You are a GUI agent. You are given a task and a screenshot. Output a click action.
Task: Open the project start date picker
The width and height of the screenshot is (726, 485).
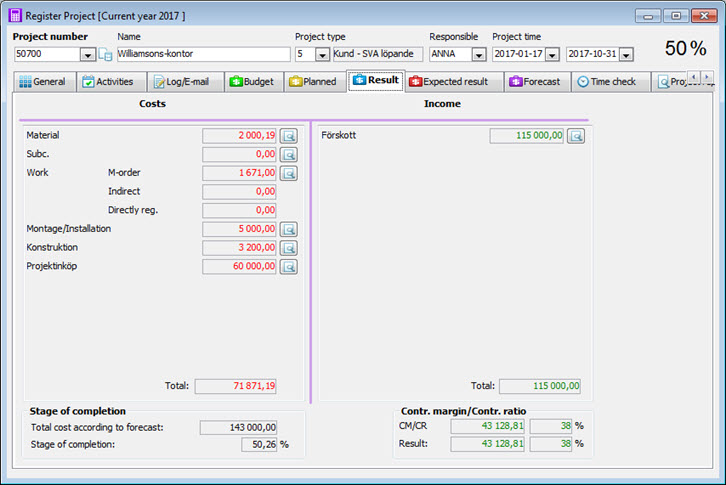click(552, 55)
